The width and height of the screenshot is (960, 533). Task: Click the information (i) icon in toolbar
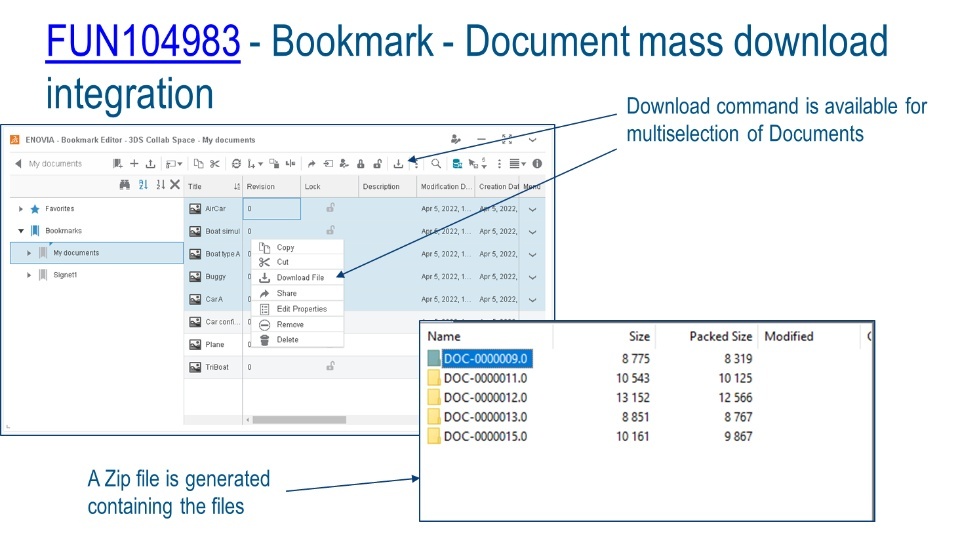(x=537, y=163)
